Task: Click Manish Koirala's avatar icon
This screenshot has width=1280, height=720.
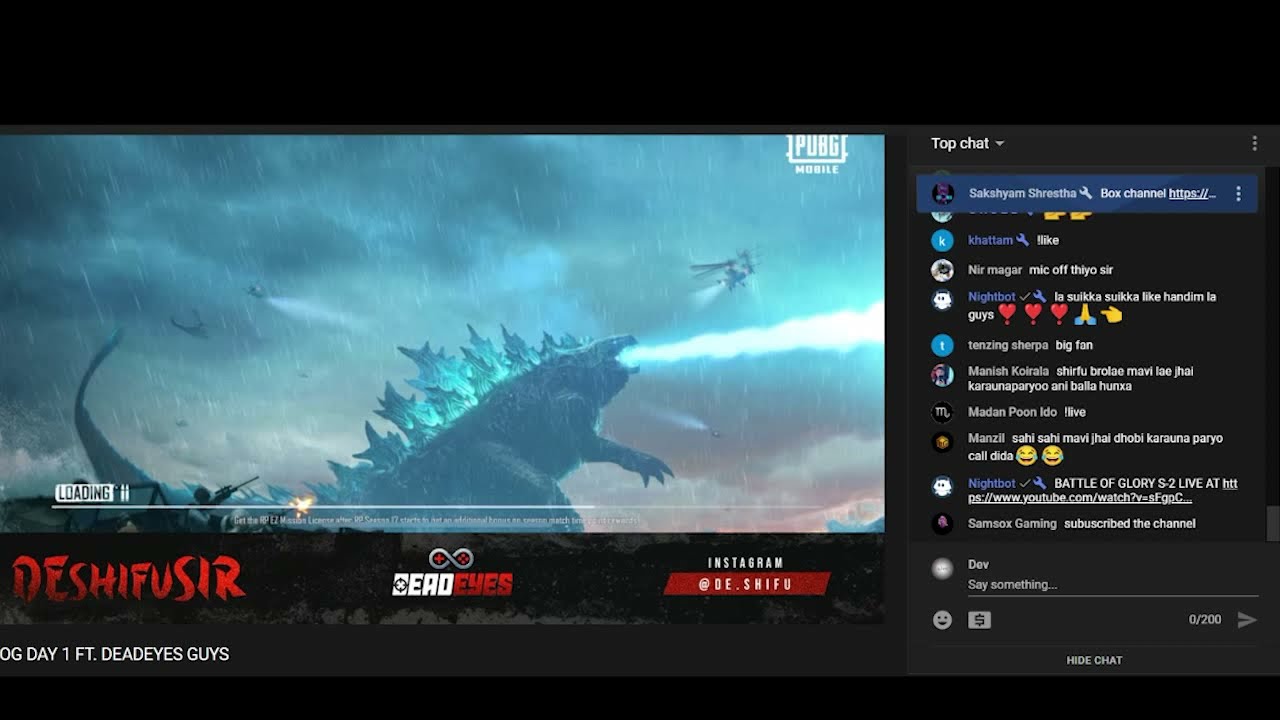Action: (942, 375)
